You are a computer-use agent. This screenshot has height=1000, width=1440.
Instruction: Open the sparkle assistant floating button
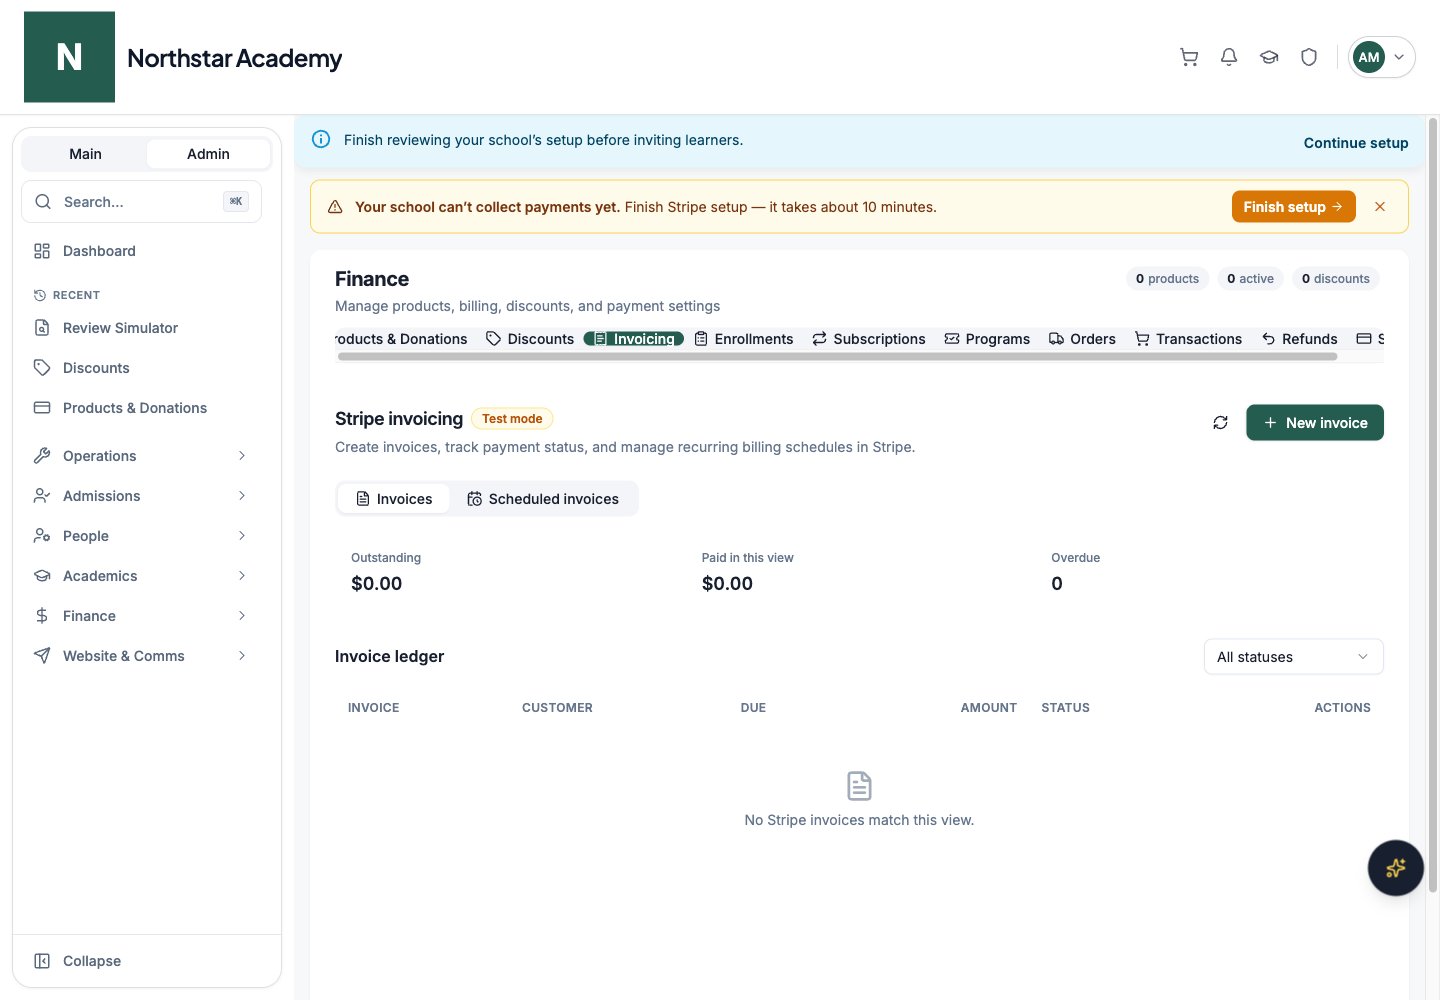coord(1396,868)
